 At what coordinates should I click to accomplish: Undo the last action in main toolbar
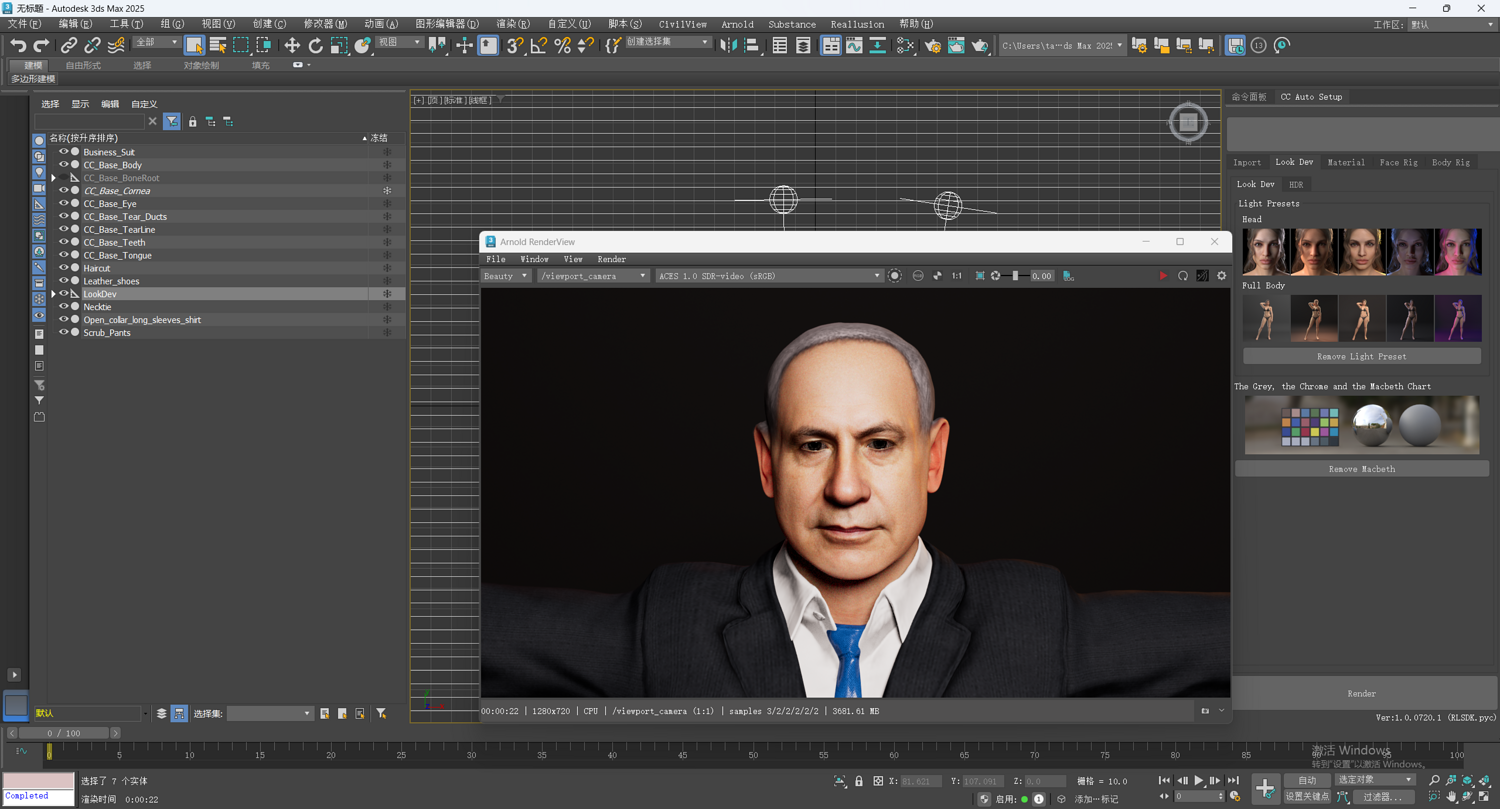click(18, 45)
